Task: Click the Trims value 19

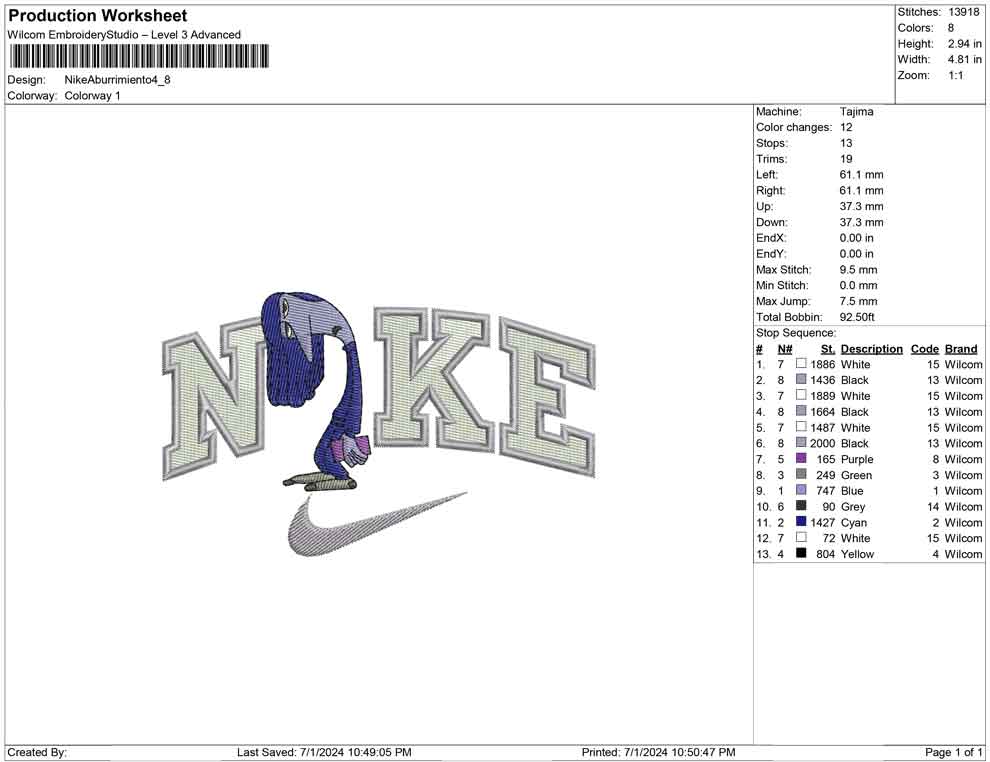Action: pyautogui.click(x=846, y=158)
